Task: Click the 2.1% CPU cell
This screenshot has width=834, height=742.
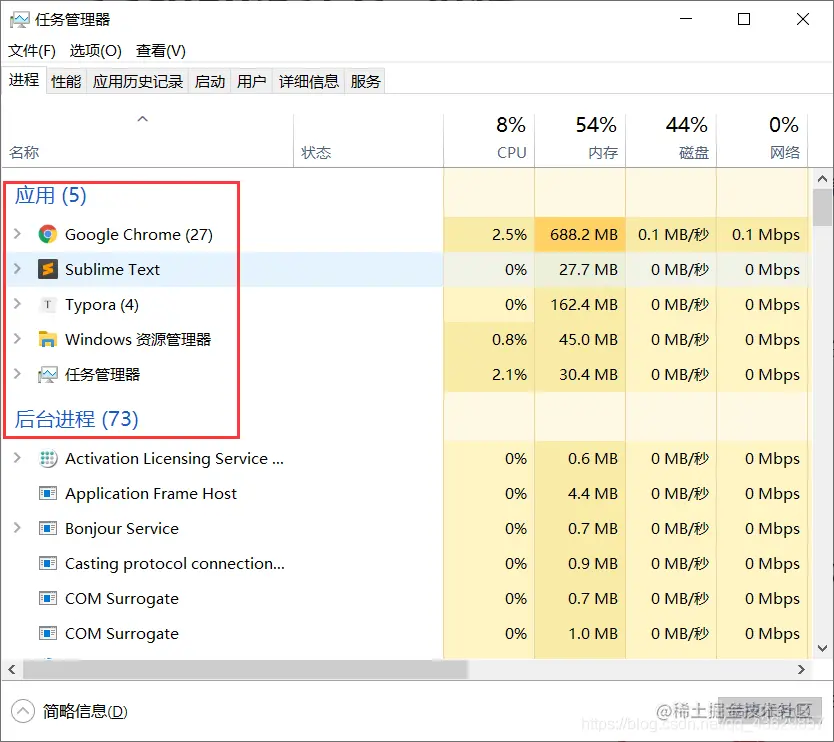Action: [489, 374]
